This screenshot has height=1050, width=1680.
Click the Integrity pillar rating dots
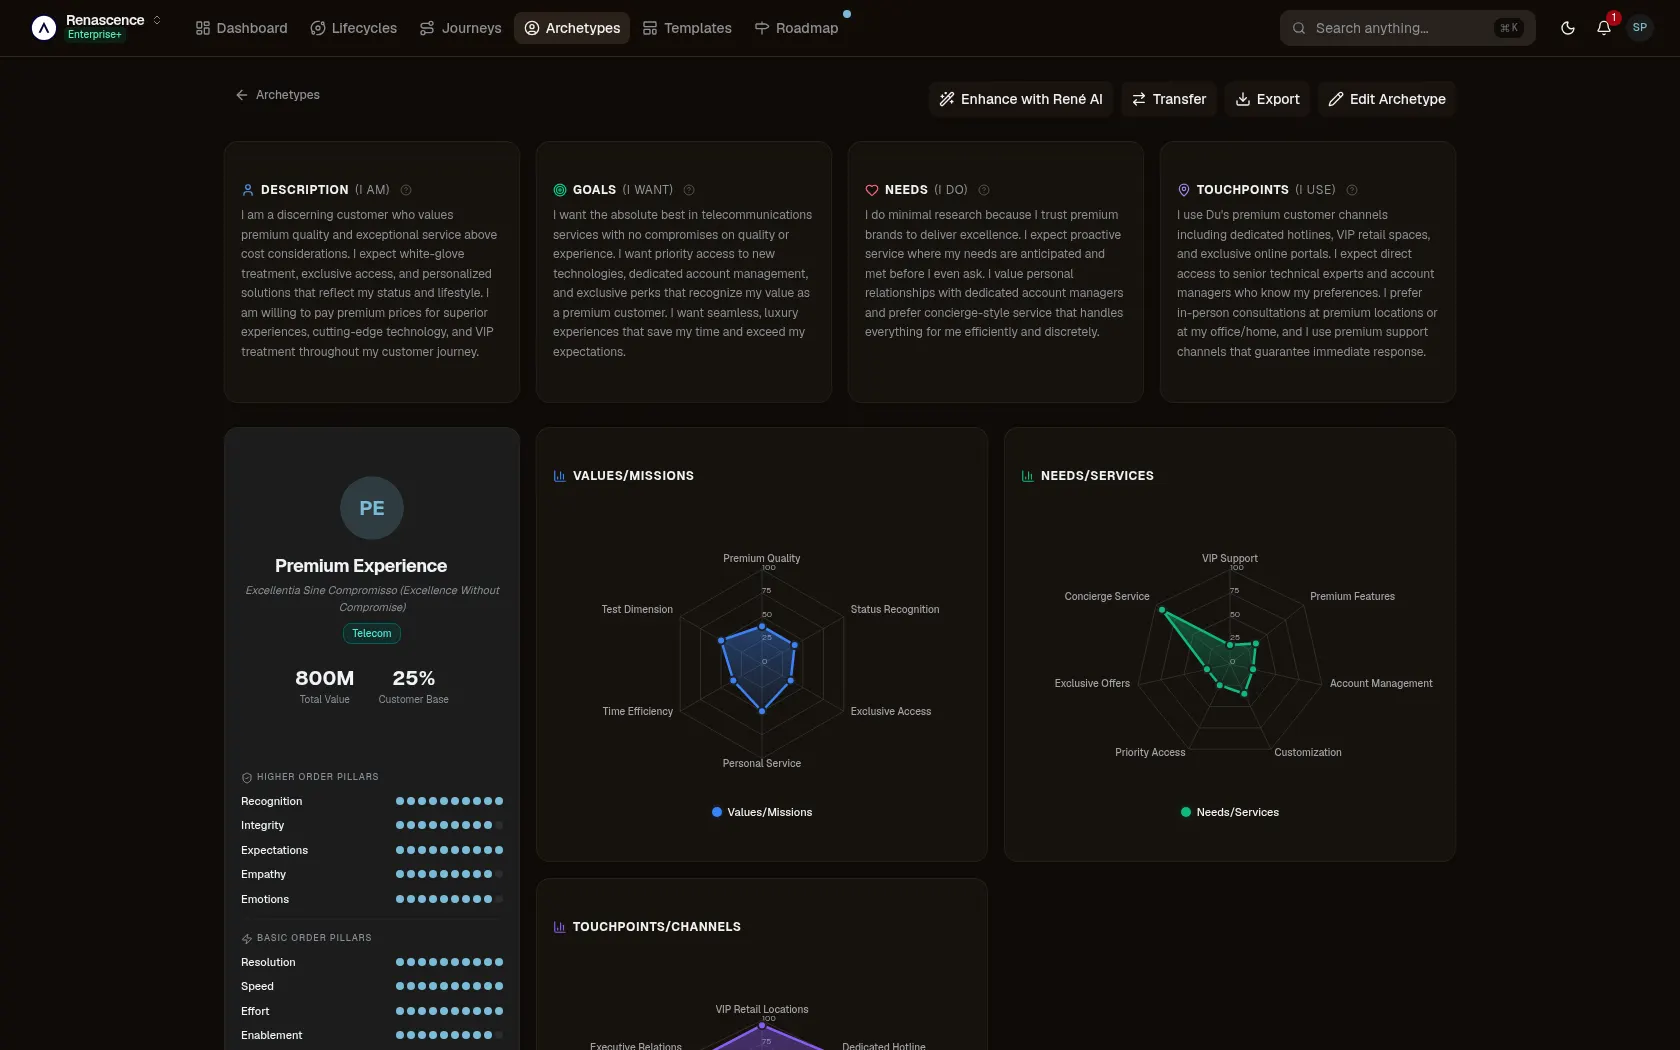click(449, 825)
